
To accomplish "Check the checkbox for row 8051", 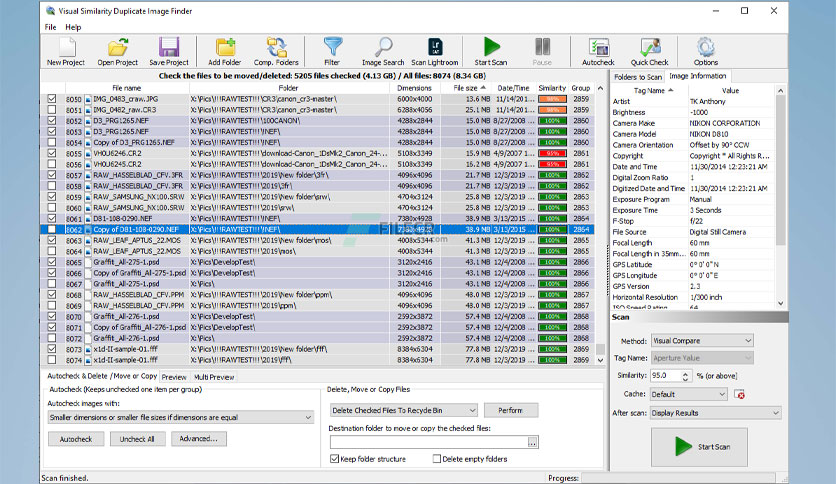I will tap(52, 110).
